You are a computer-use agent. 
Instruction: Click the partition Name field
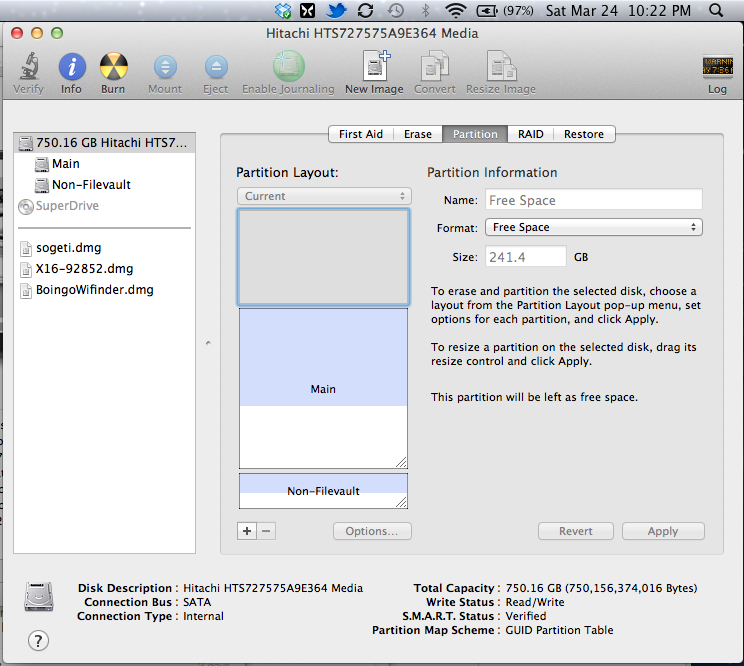coord(594,200)
